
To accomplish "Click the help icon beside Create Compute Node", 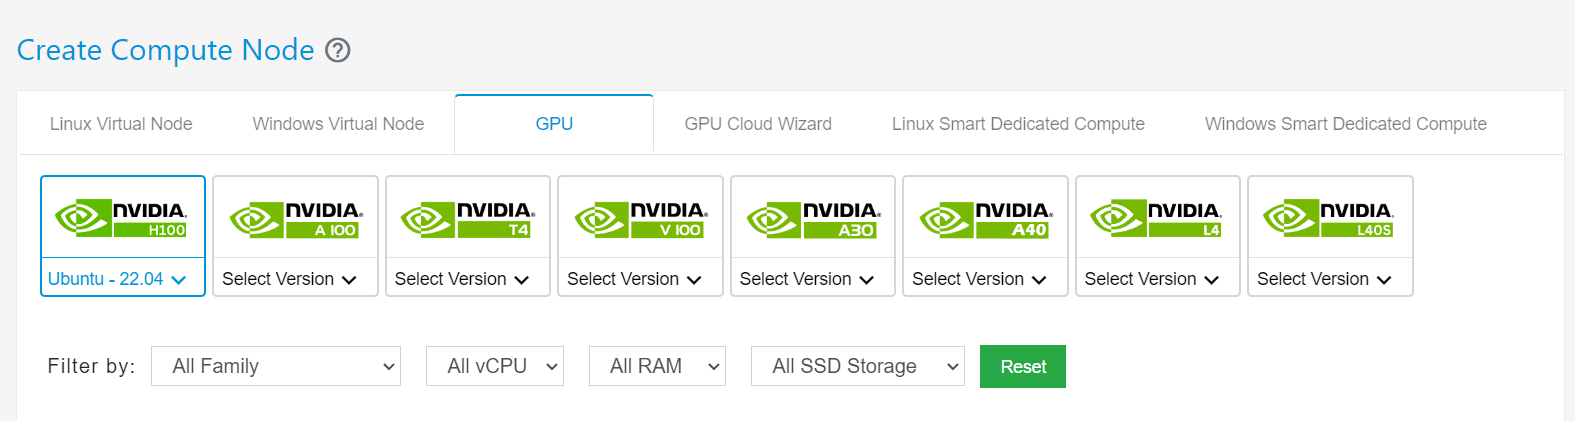I will (338, 50).
